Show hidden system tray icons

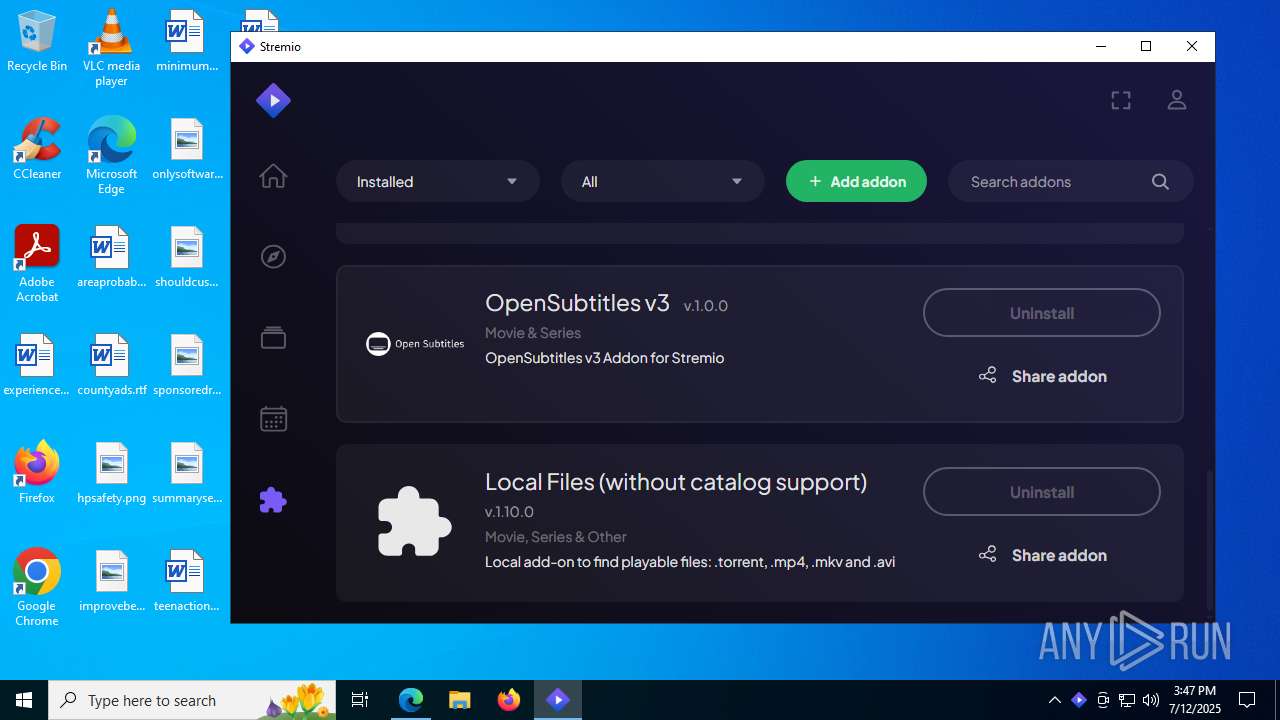[x=1054, y=700]
